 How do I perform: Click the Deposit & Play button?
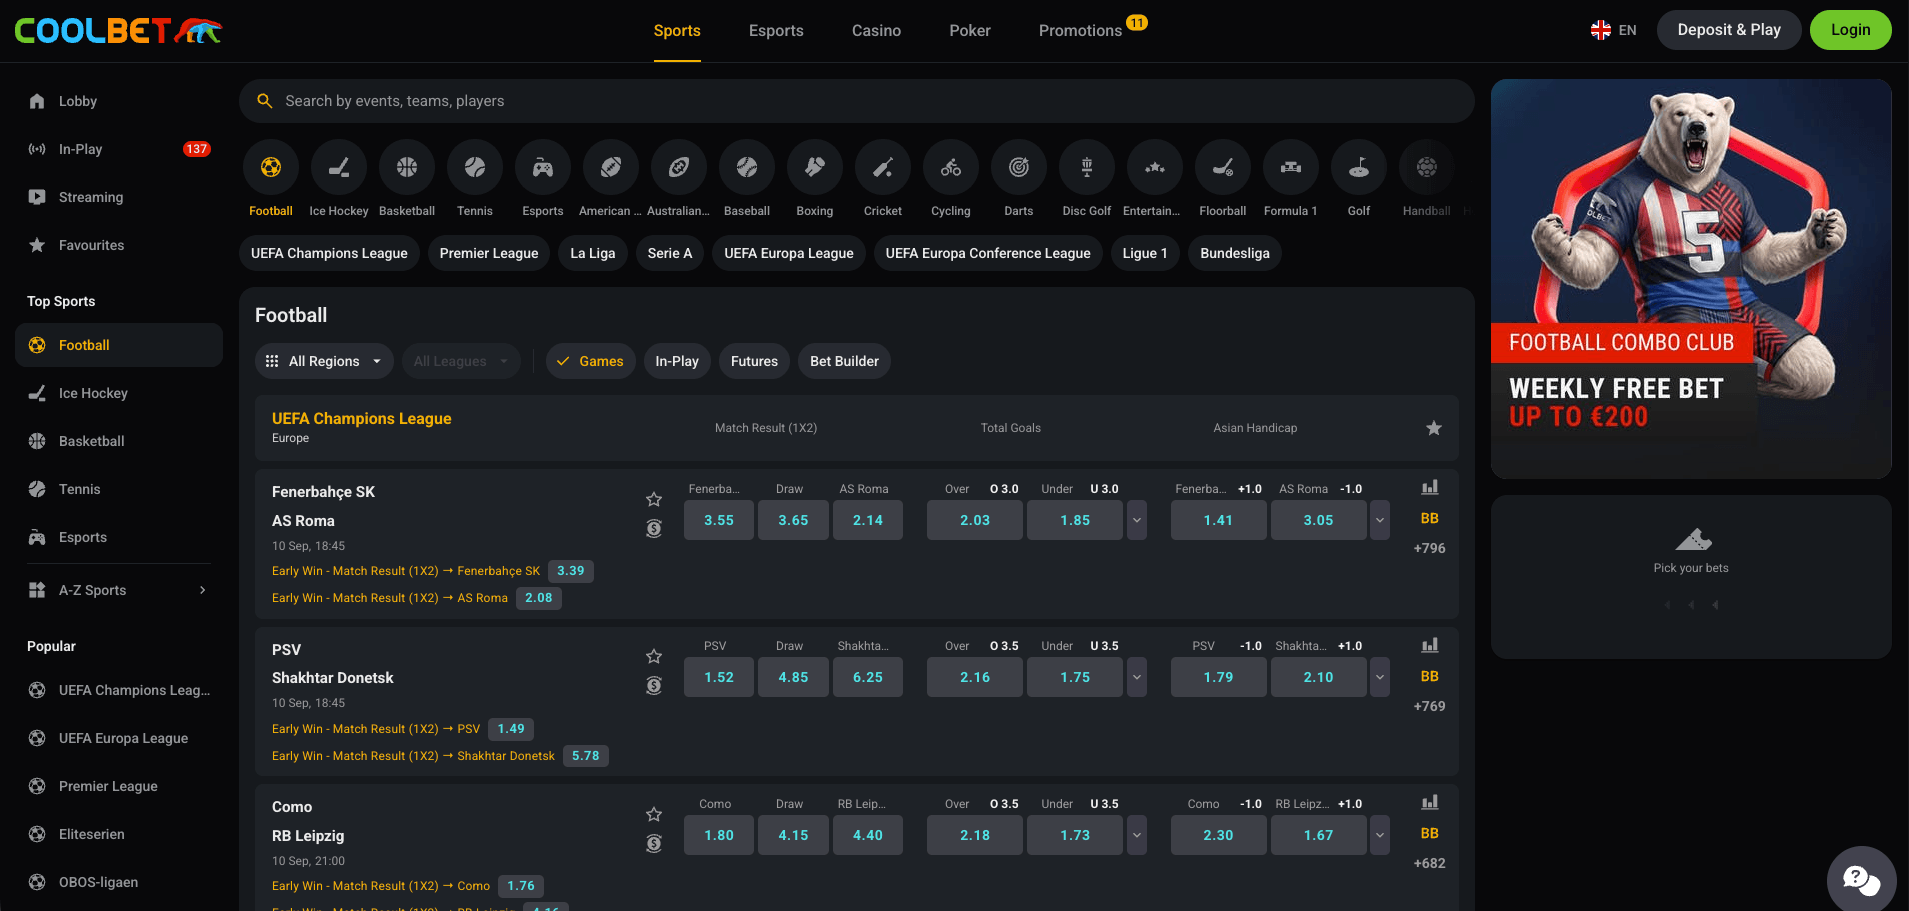pos(1729,30)
